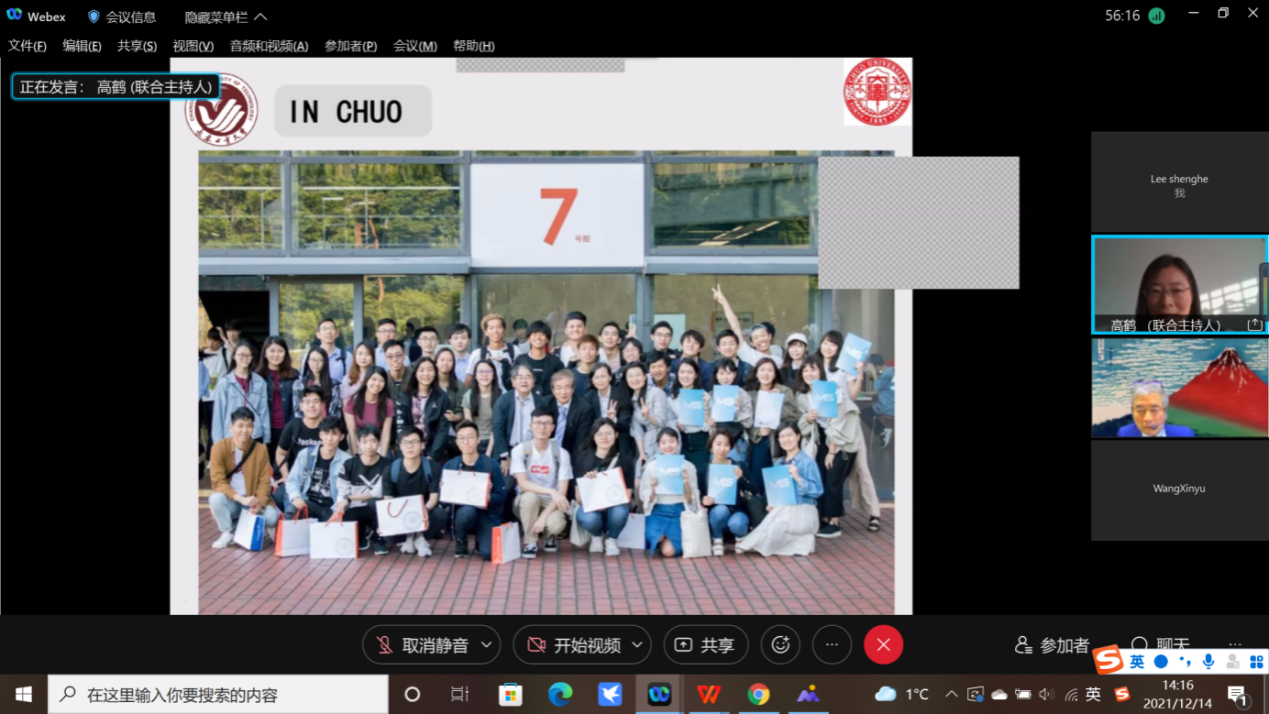Click the Windows taskbar search box
The width and height of the screenshot is (1269, 714).
[x=218, y=694]
